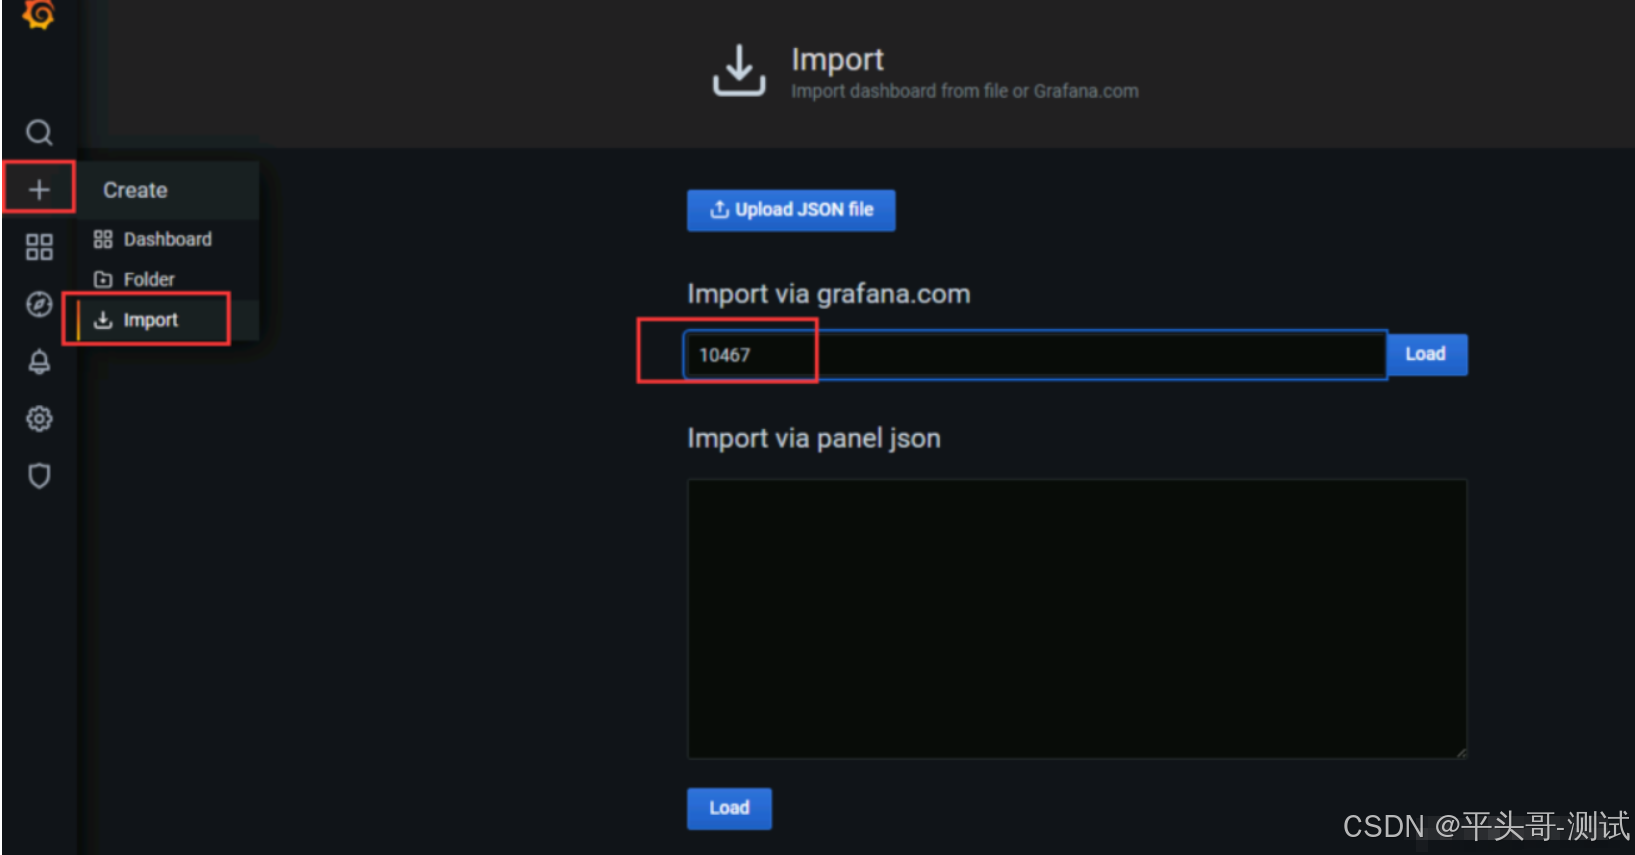
Task: Open the Configuration gear icon
Action: pyautogui.click(x=39, y=418)
